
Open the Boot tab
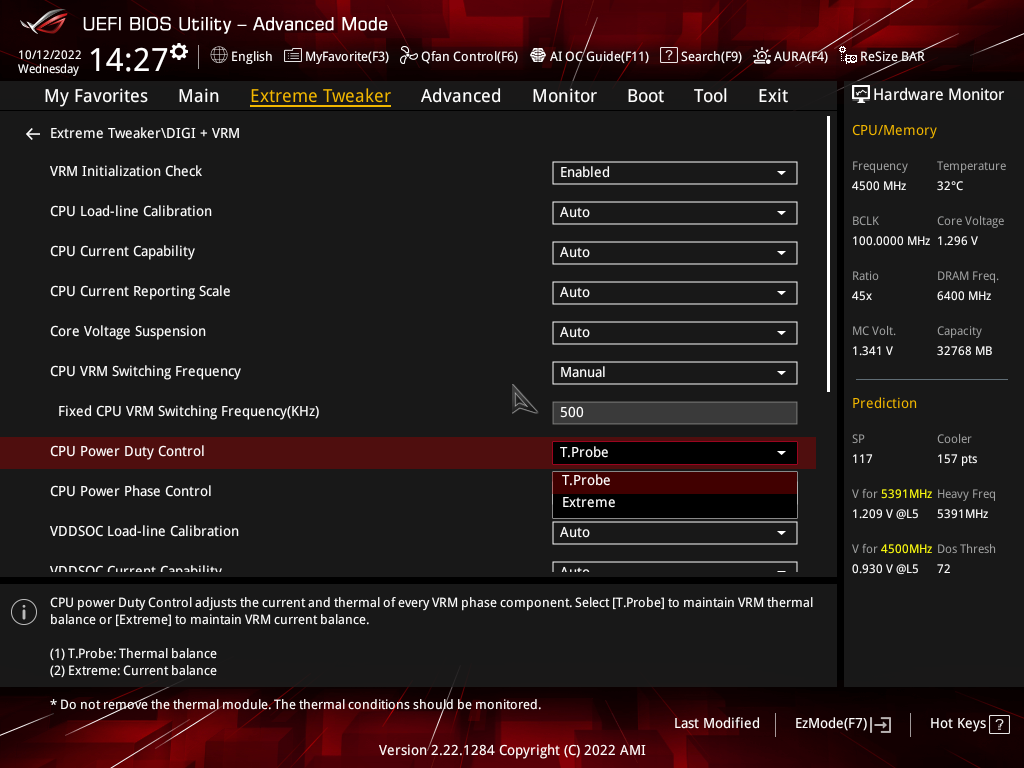645,96
